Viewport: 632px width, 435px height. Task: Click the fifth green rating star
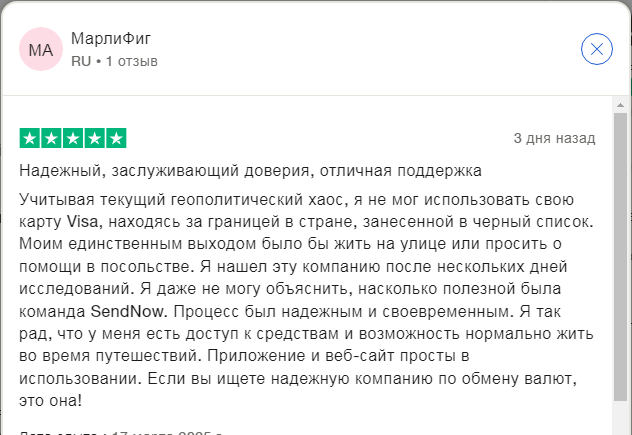click(x=116, y=138)
